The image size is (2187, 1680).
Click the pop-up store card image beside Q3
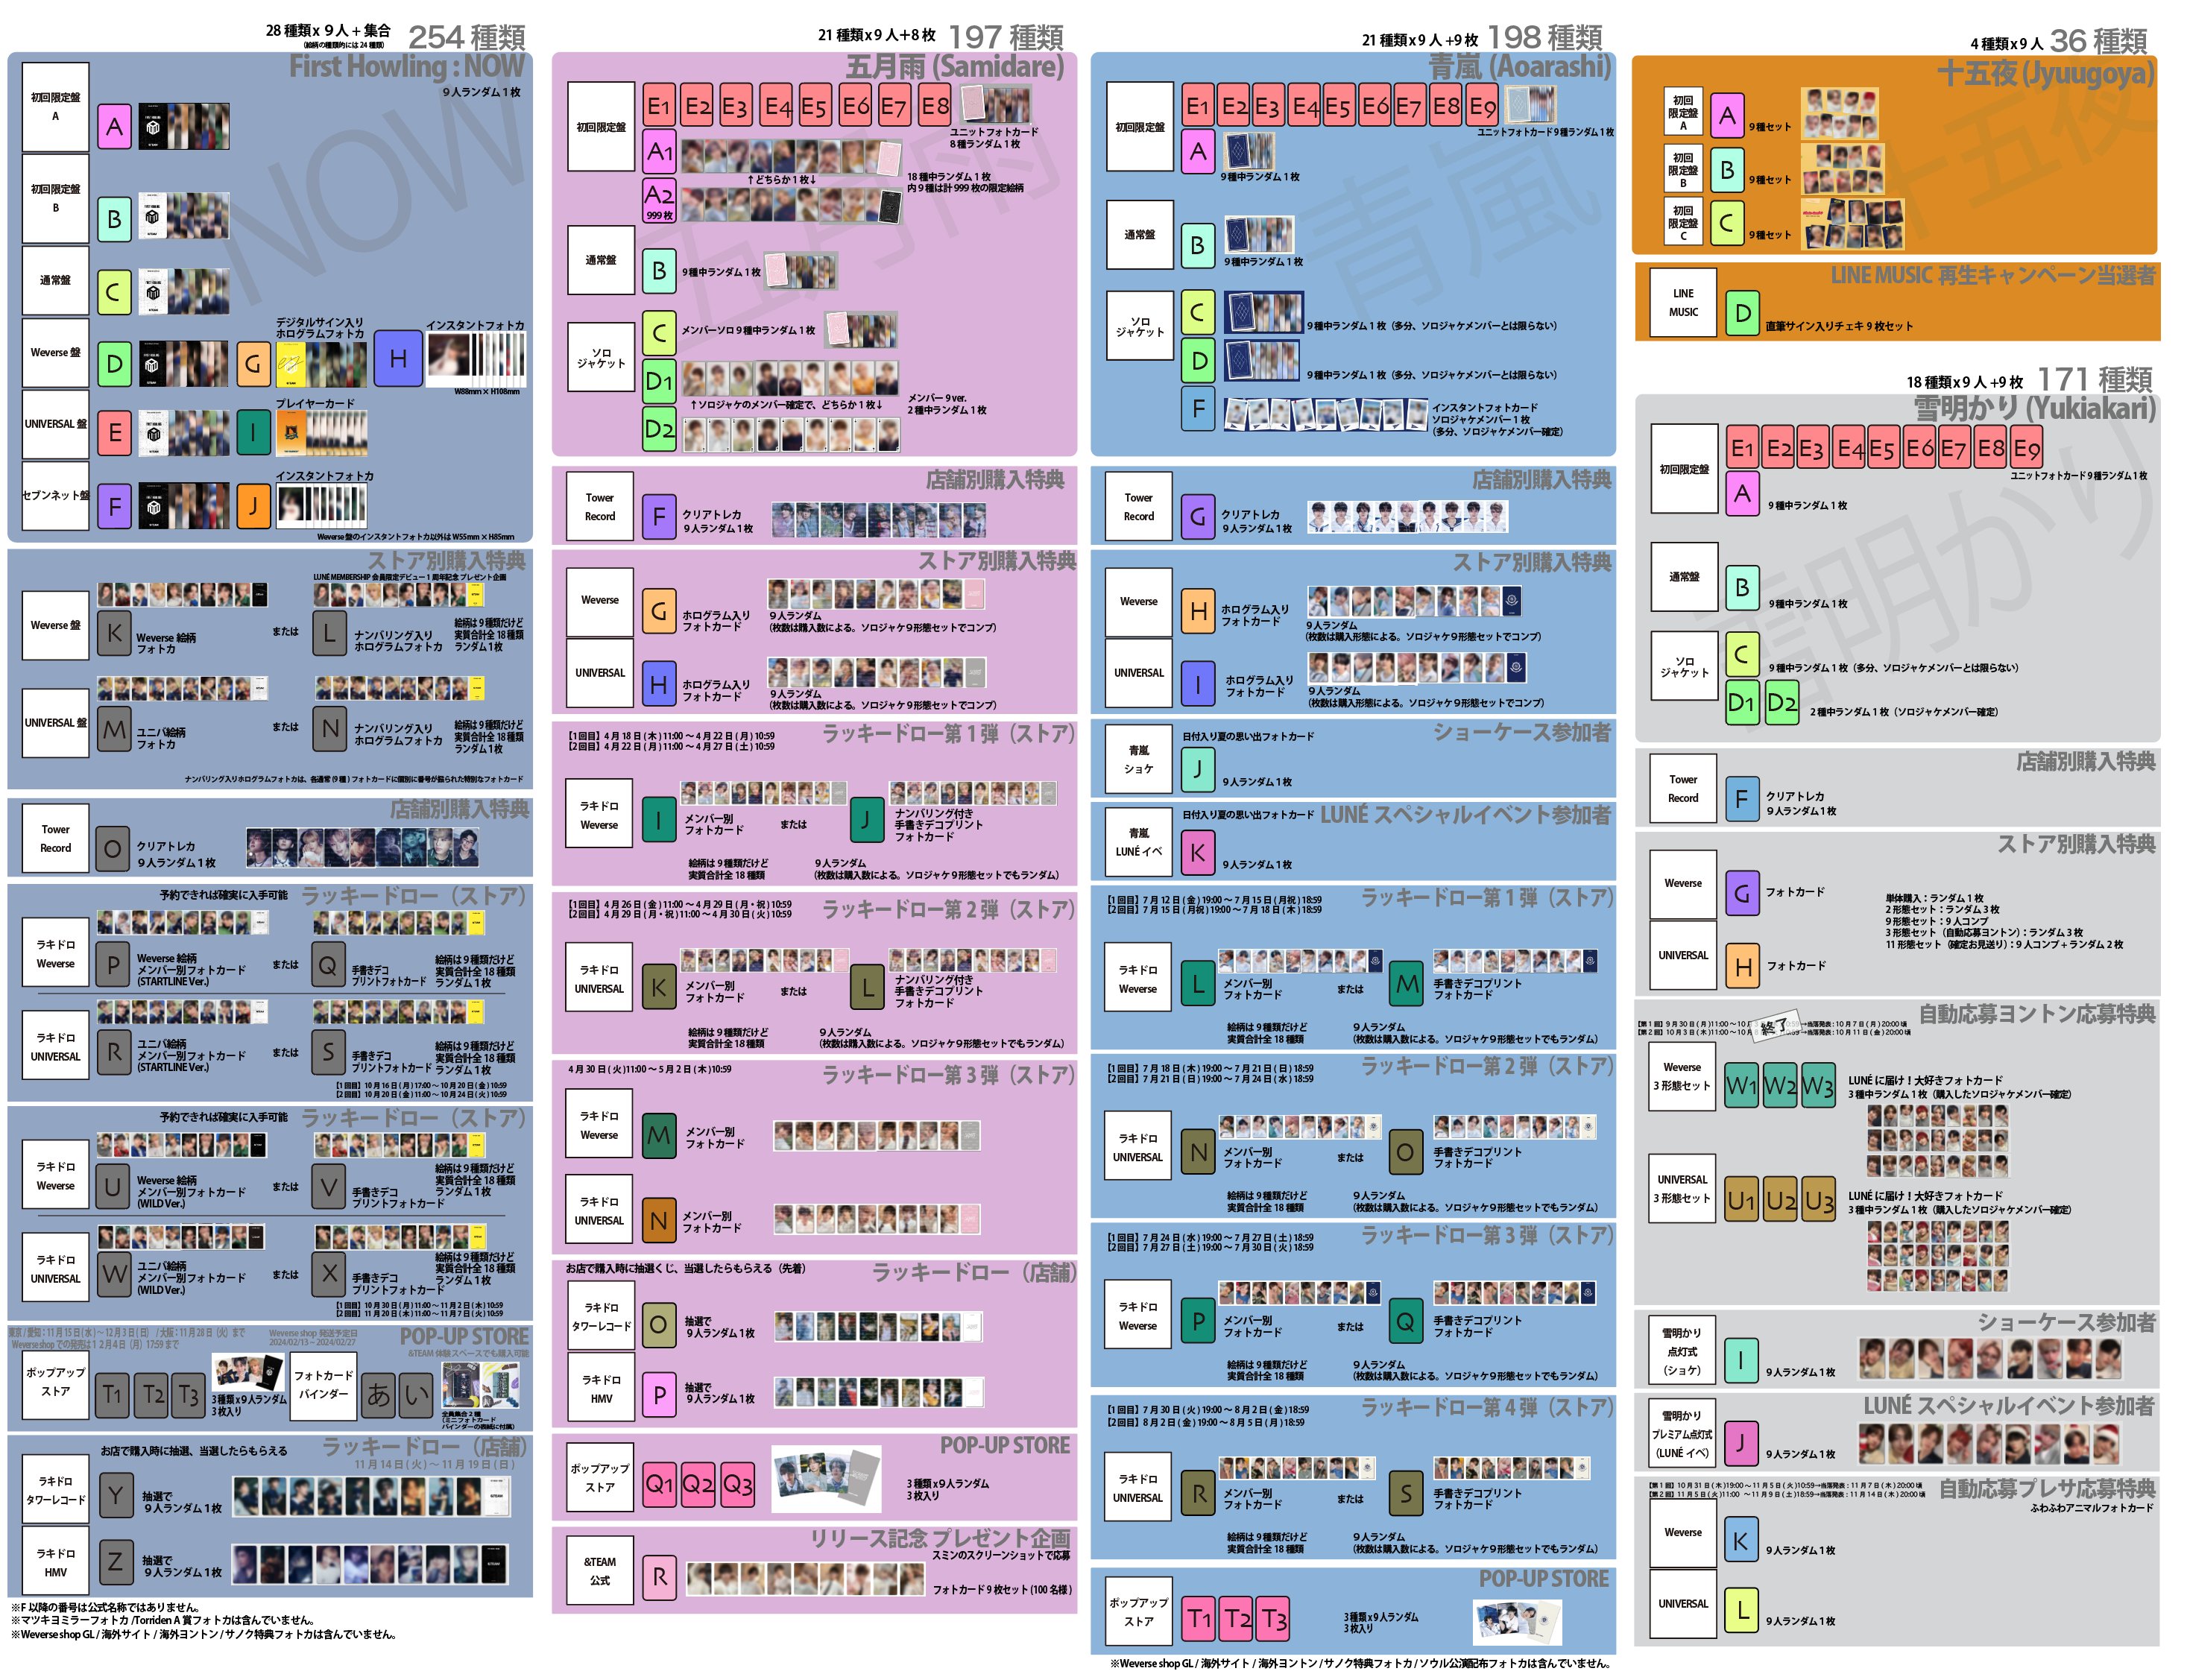826,1477
